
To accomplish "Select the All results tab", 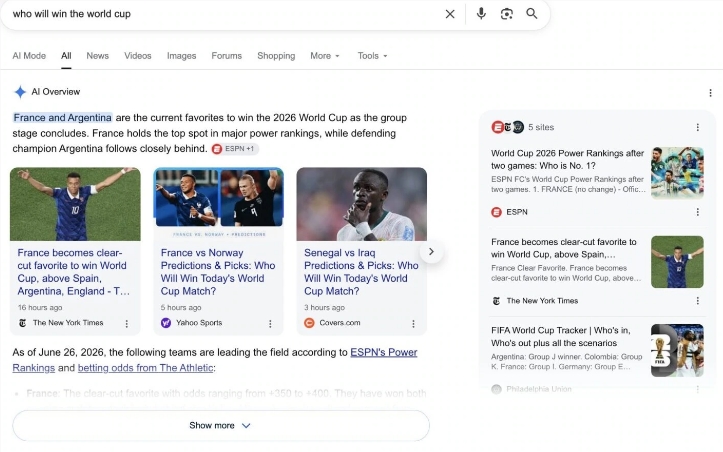I will pyautogui.click(x=66, y=56).
